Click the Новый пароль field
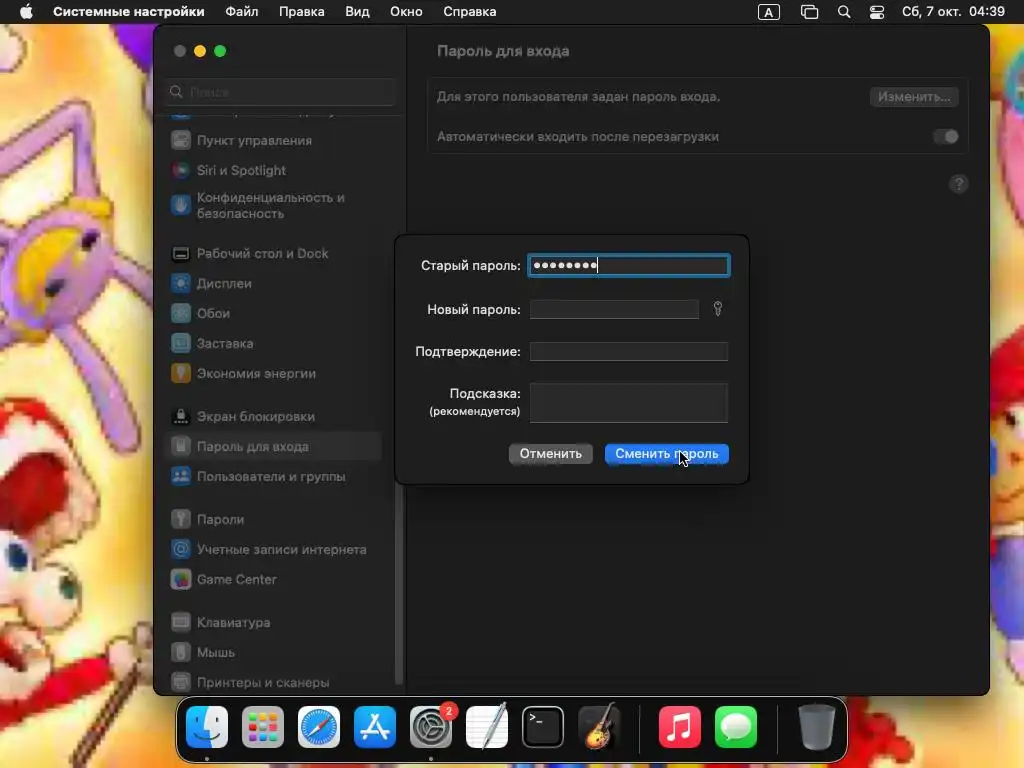This screenshot has width=1024, height=768. [615, 310]
